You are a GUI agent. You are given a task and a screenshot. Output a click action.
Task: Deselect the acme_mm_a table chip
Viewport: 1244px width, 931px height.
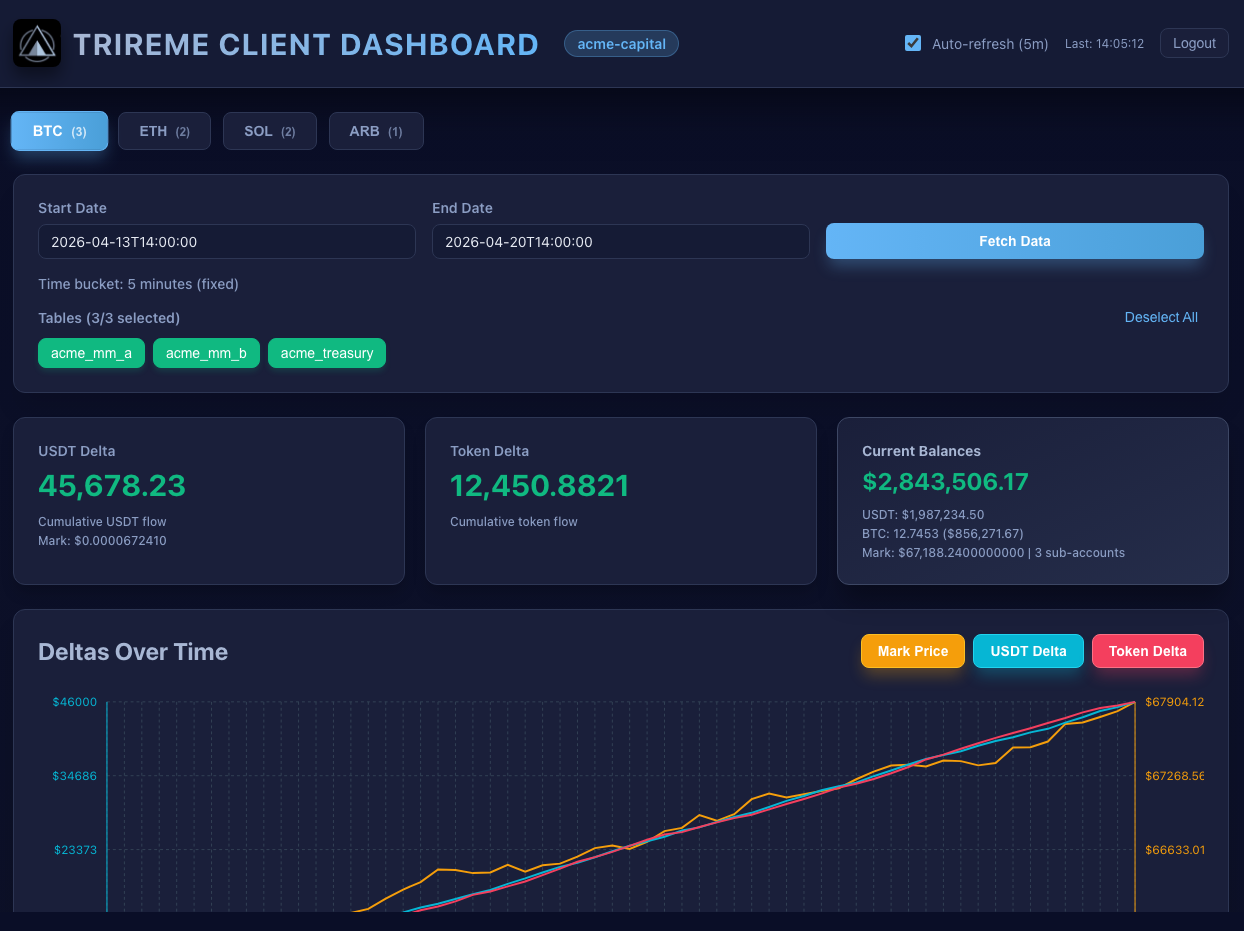click(91, 353)
